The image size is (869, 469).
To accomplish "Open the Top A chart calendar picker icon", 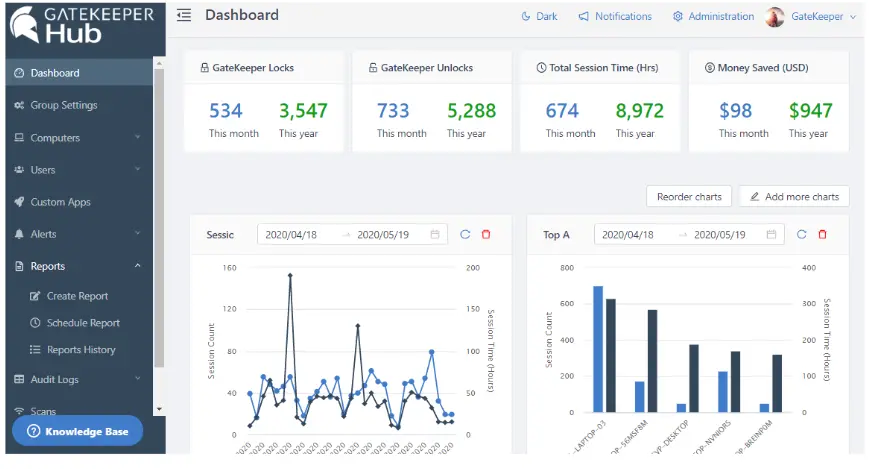I will pyautogui.click(x=771, y=234).
